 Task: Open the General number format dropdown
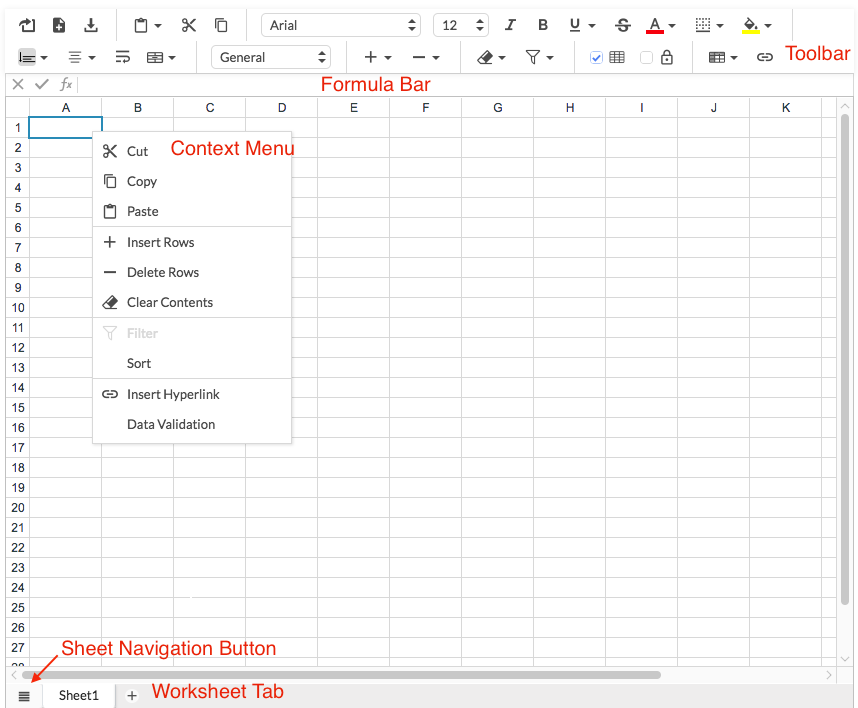pyautogui.click(x=271, y=57)
